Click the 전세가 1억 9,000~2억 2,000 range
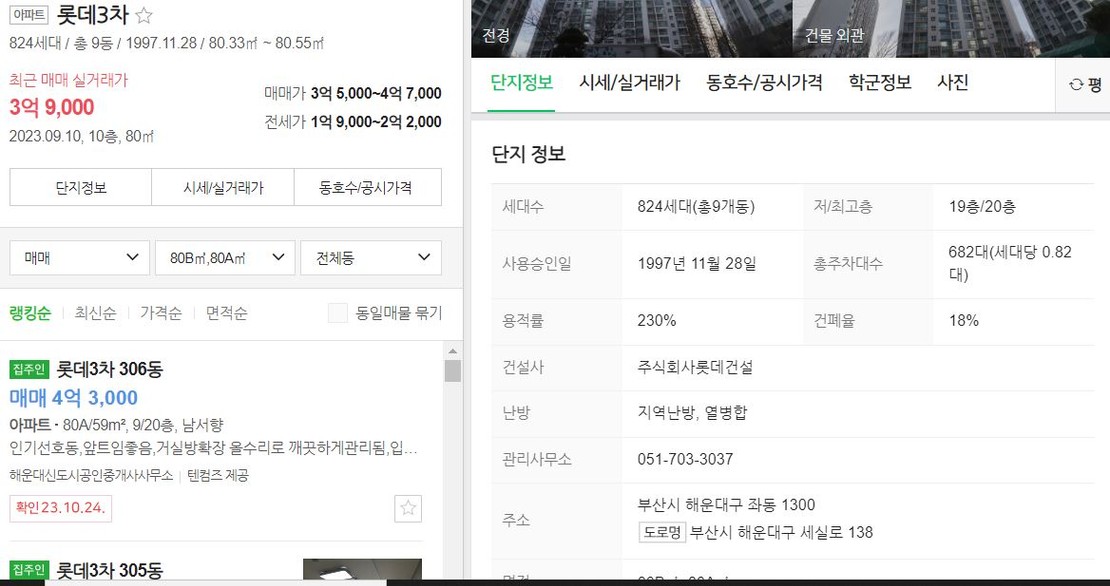The image size is (1110, 586). pos(353,122)
